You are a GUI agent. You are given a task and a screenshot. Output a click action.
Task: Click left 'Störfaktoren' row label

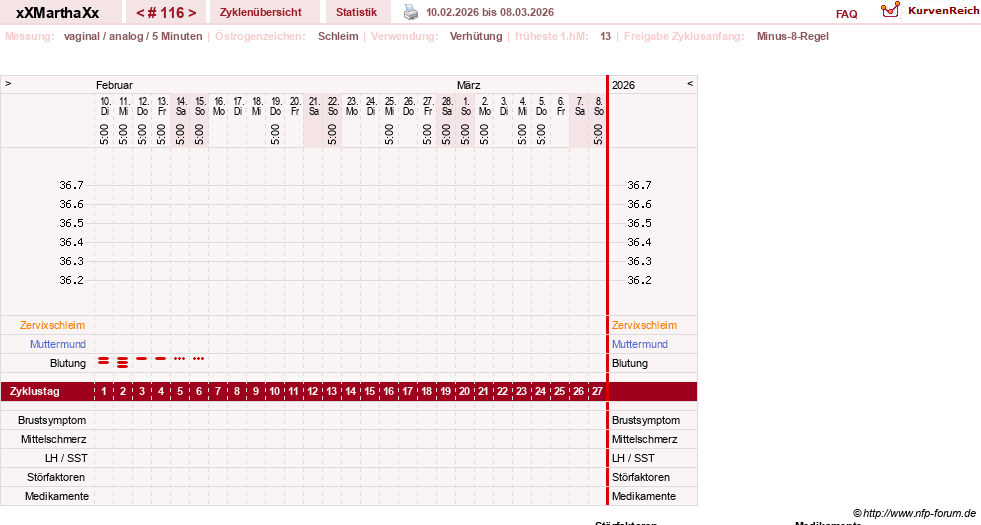(x=56, y=477)
